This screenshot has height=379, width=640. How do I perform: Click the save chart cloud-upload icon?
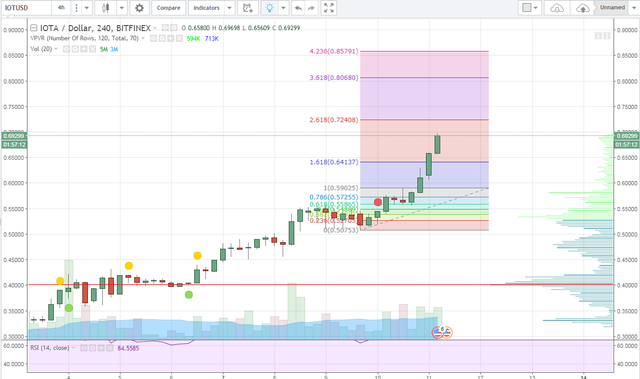[582, 8]
